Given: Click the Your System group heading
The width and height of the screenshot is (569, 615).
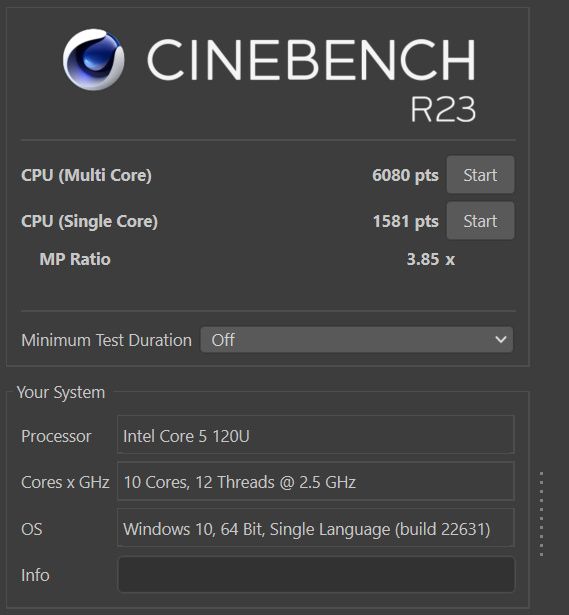Looking at the screenshot, I should (61, 392).
